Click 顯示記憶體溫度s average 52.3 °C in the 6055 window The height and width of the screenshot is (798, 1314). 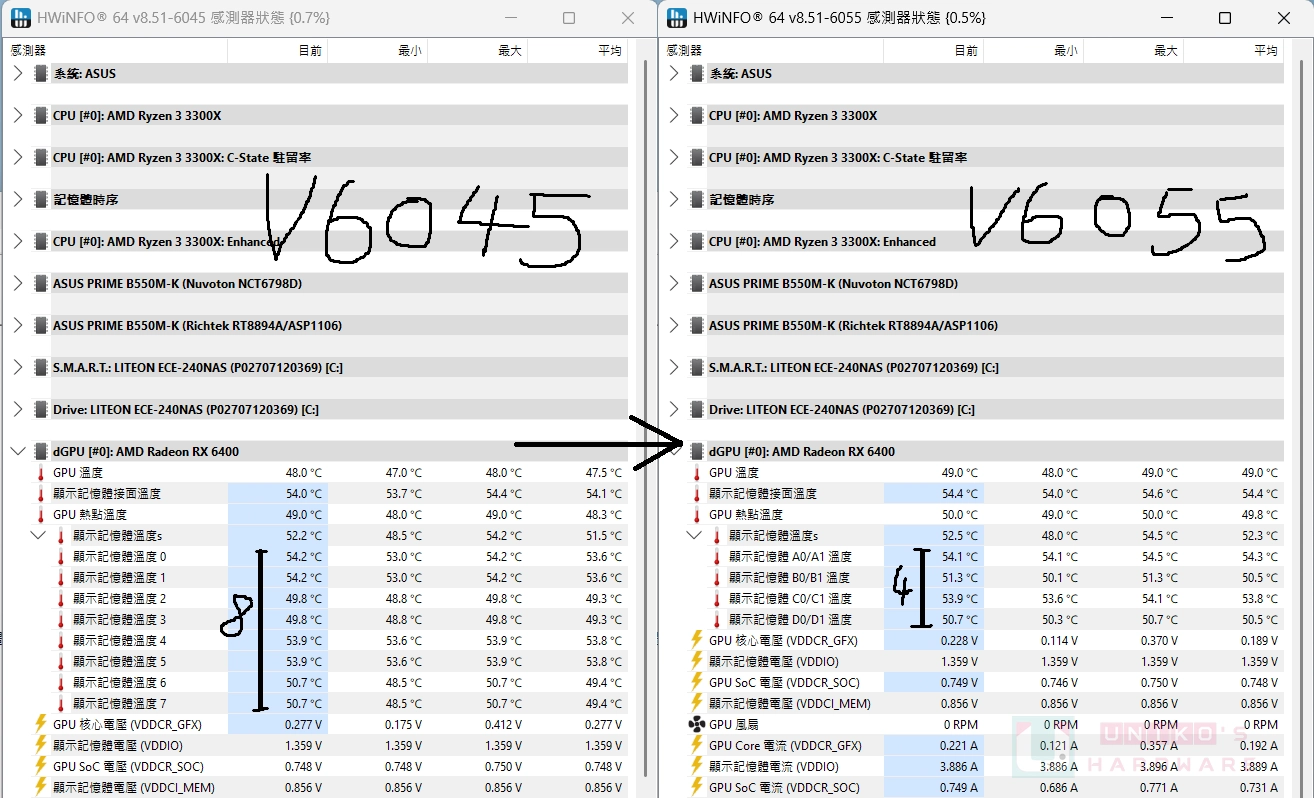click(x=1259, y=535)
